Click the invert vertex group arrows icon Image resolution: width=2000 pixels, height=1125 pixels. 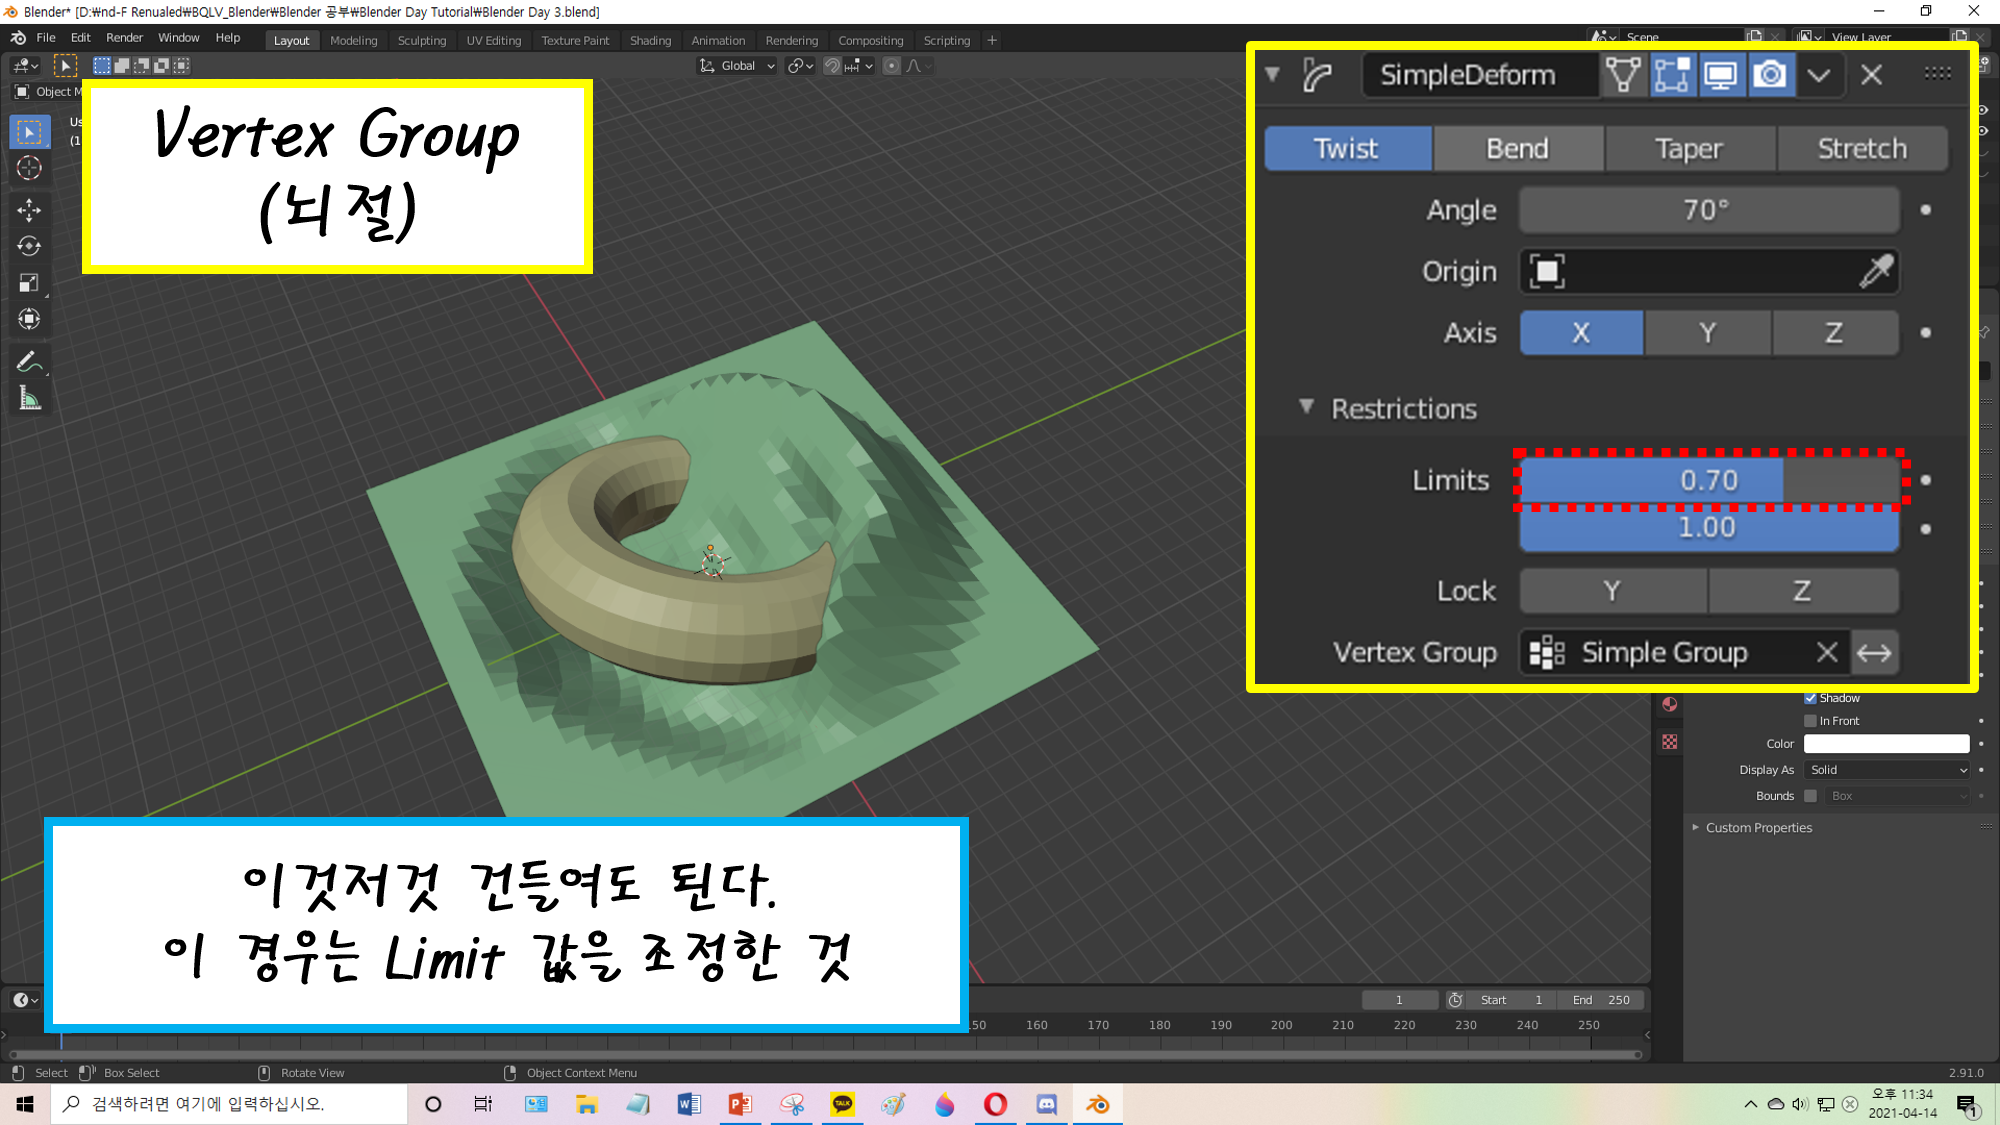1874,653
